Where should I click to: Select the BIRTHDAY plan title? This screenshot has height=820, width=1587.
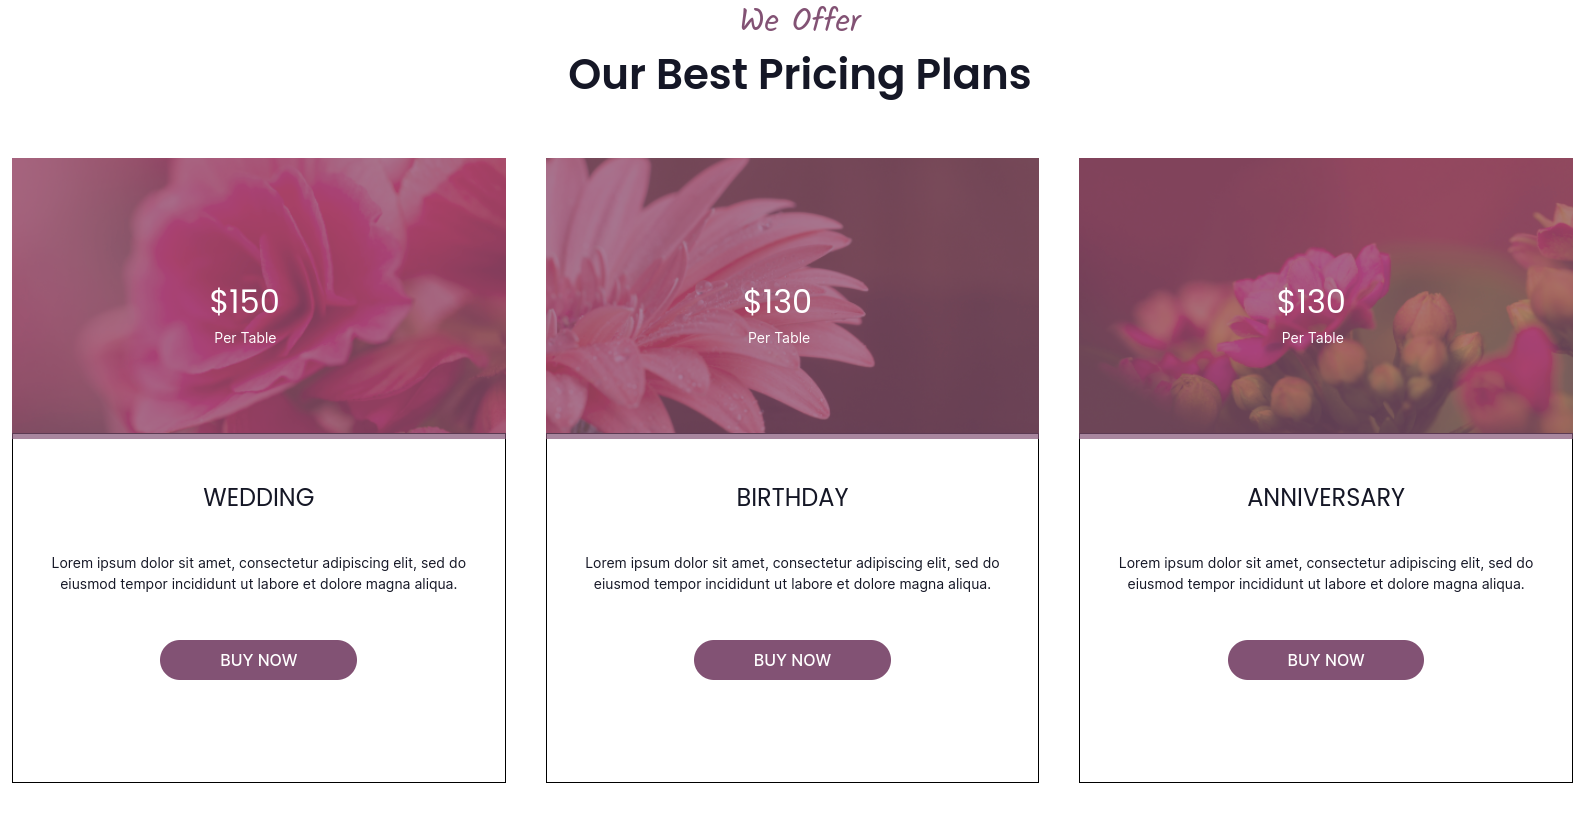coord(792,497)
